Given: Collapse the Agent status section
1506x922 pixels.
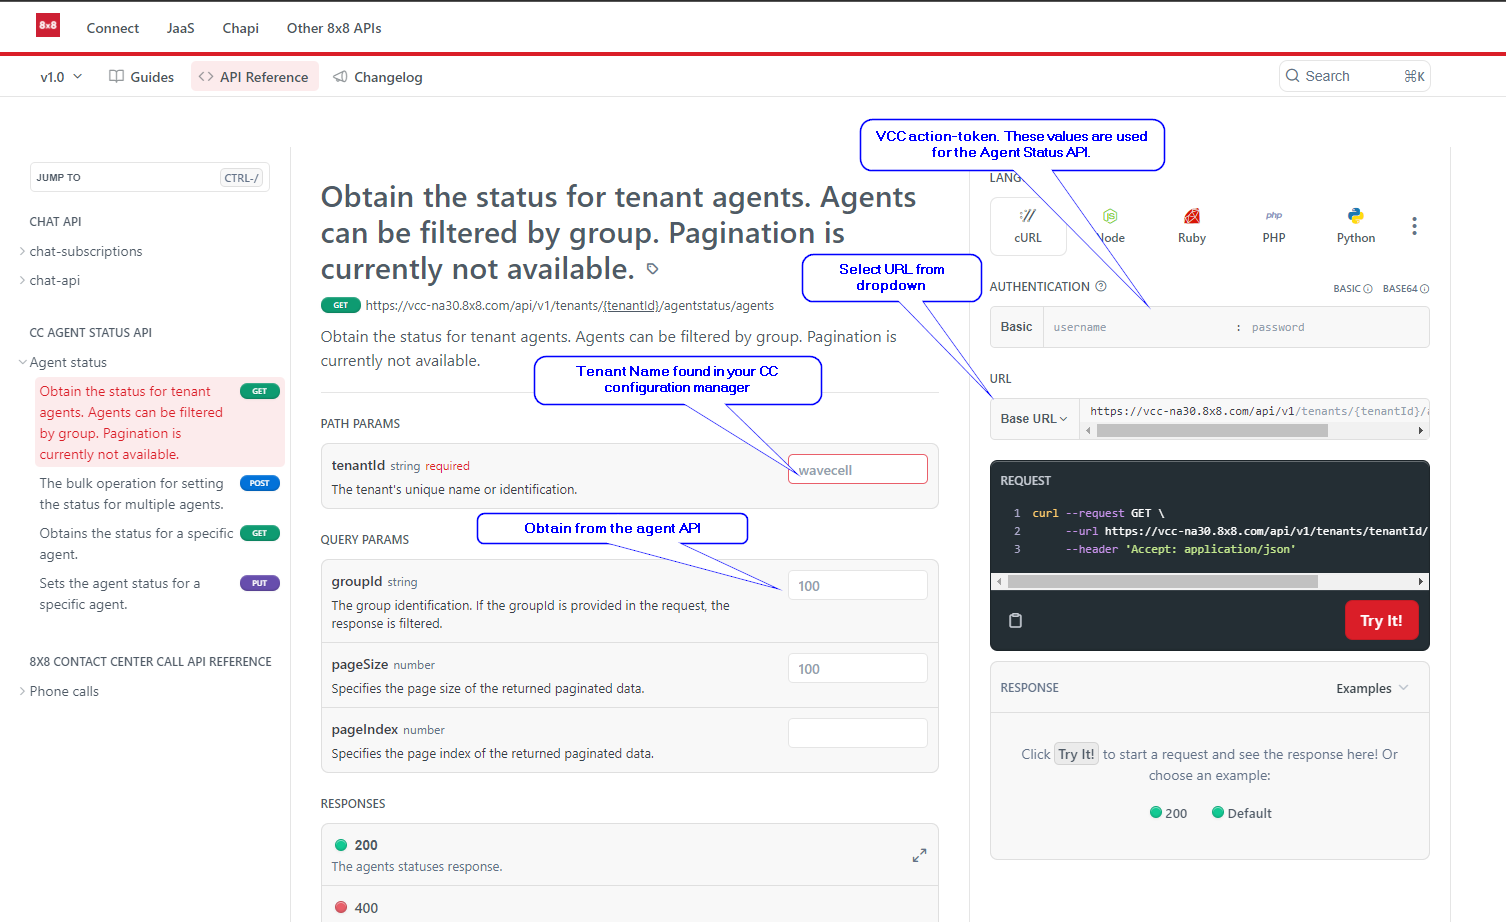Looking at the screenshot, I should click(x=23, y=362).
